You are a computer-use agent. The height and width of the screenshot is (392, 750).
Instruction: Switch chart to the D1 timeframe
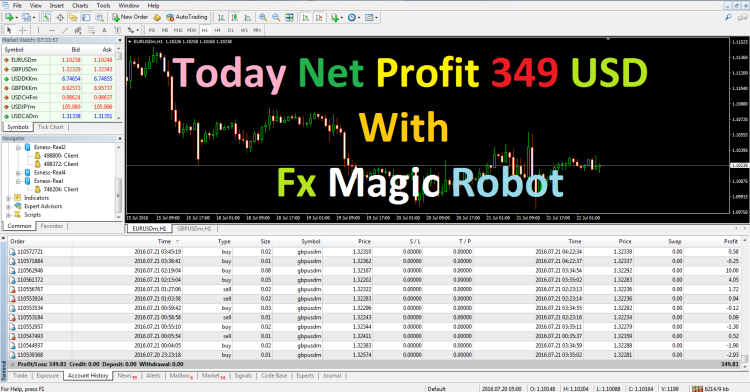click(x=231, y=30)
